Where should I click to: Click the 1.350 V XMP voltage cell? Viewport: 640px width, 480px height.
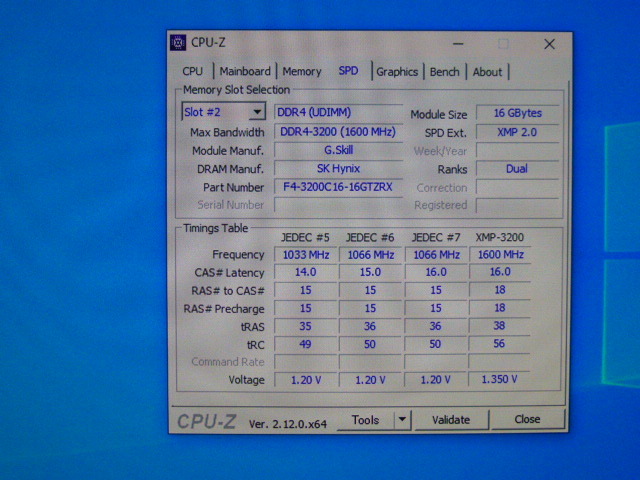[x=500, y=379]
